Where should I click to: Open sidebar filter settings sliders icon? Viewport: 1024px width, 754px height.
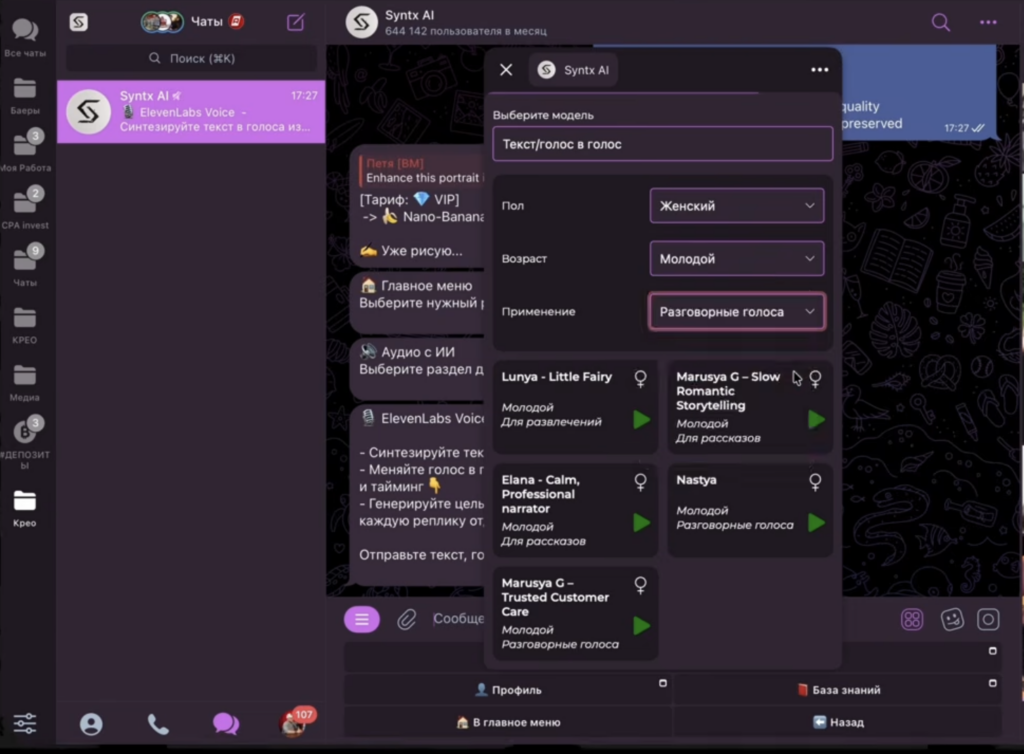25,723
